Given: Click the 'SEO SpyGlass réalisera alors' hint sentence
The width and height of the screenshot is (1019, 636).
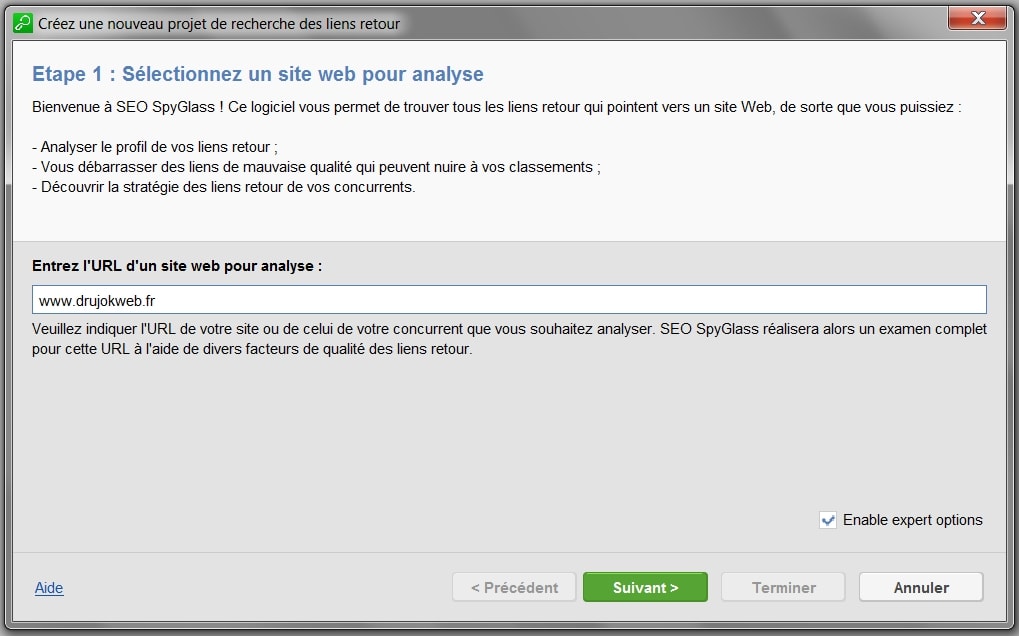Looking at the screenshot, I should 823,329.
